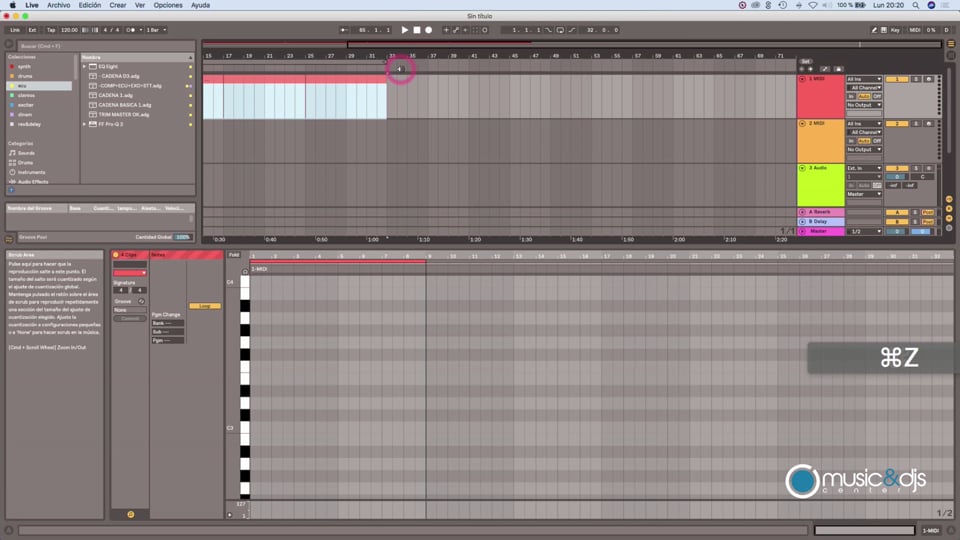Open the Crear menu
The height and width of the screenshot is (540, 960).
click(x=118, y=5)
